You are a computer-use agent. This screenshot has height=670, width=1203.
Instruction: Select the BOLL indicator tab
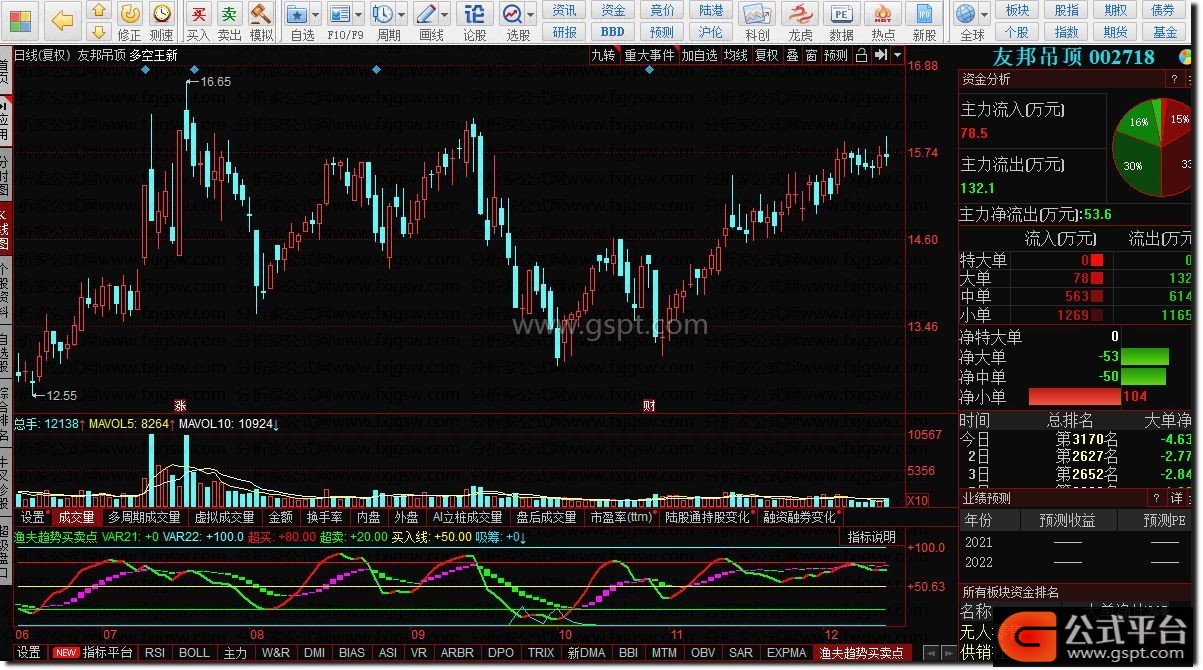click(x=194, y=653)
